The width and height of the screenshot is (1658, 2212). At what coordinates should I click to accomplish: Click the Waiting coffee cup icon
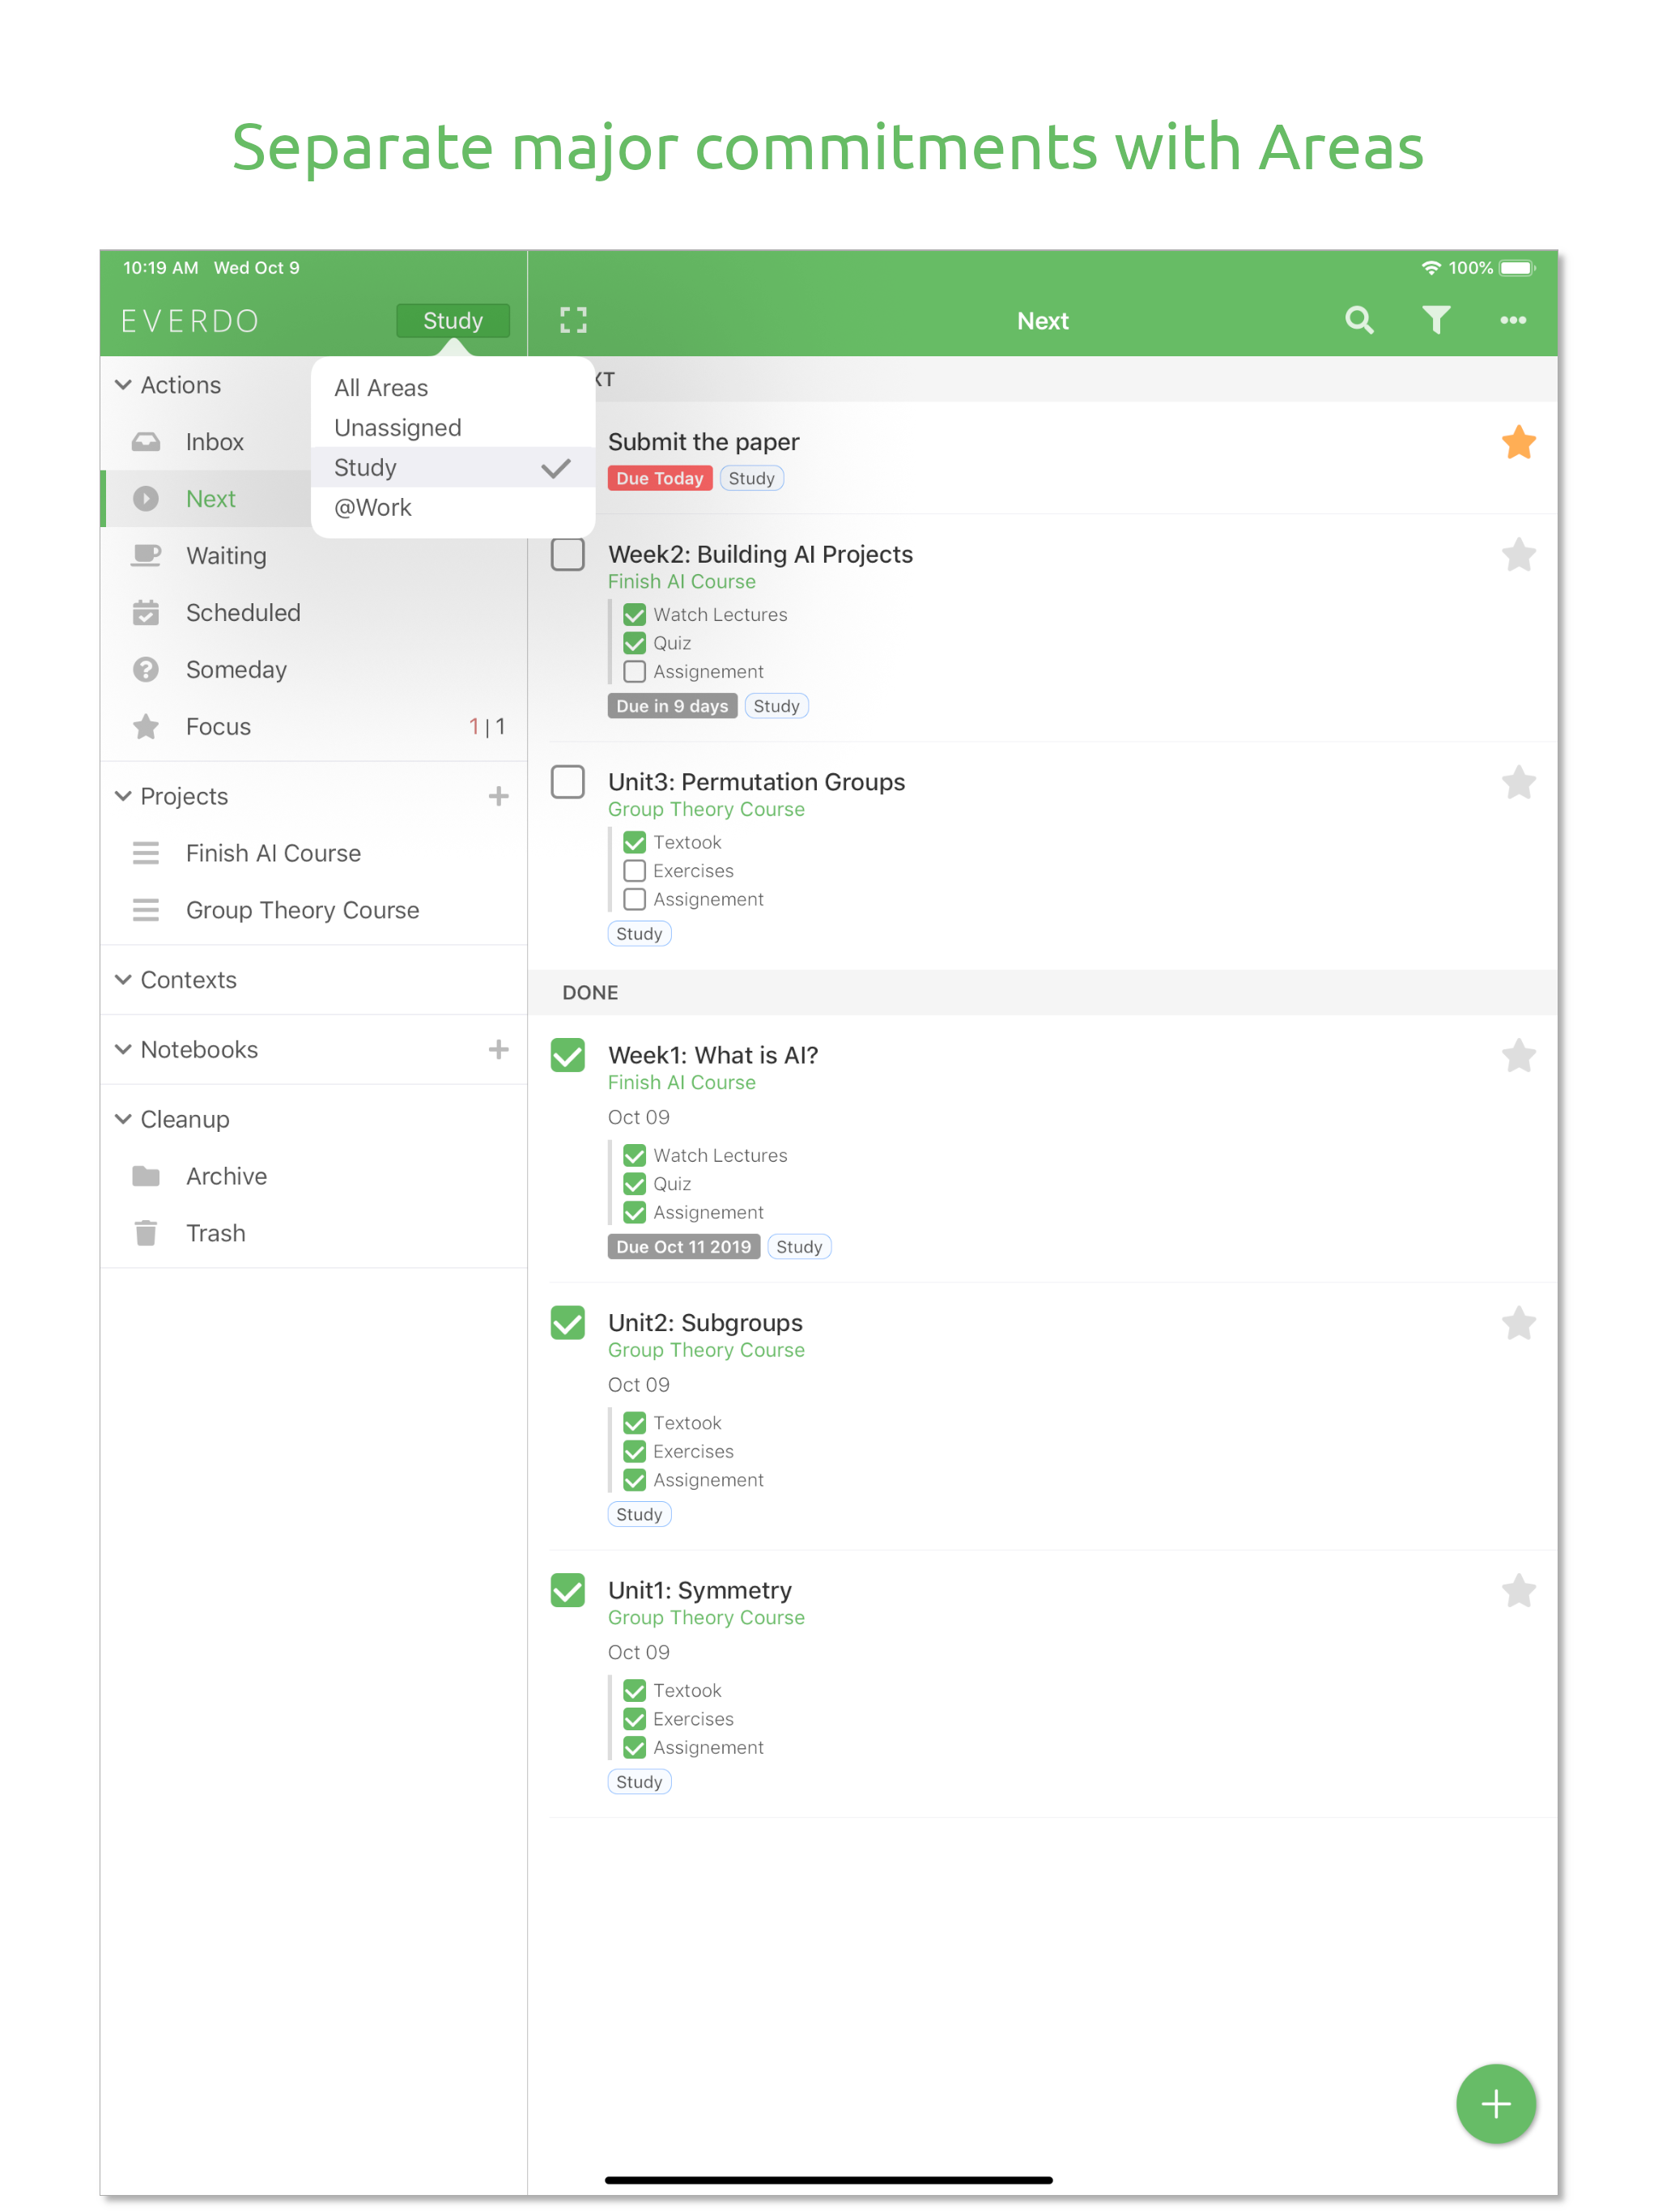(146, 556)
